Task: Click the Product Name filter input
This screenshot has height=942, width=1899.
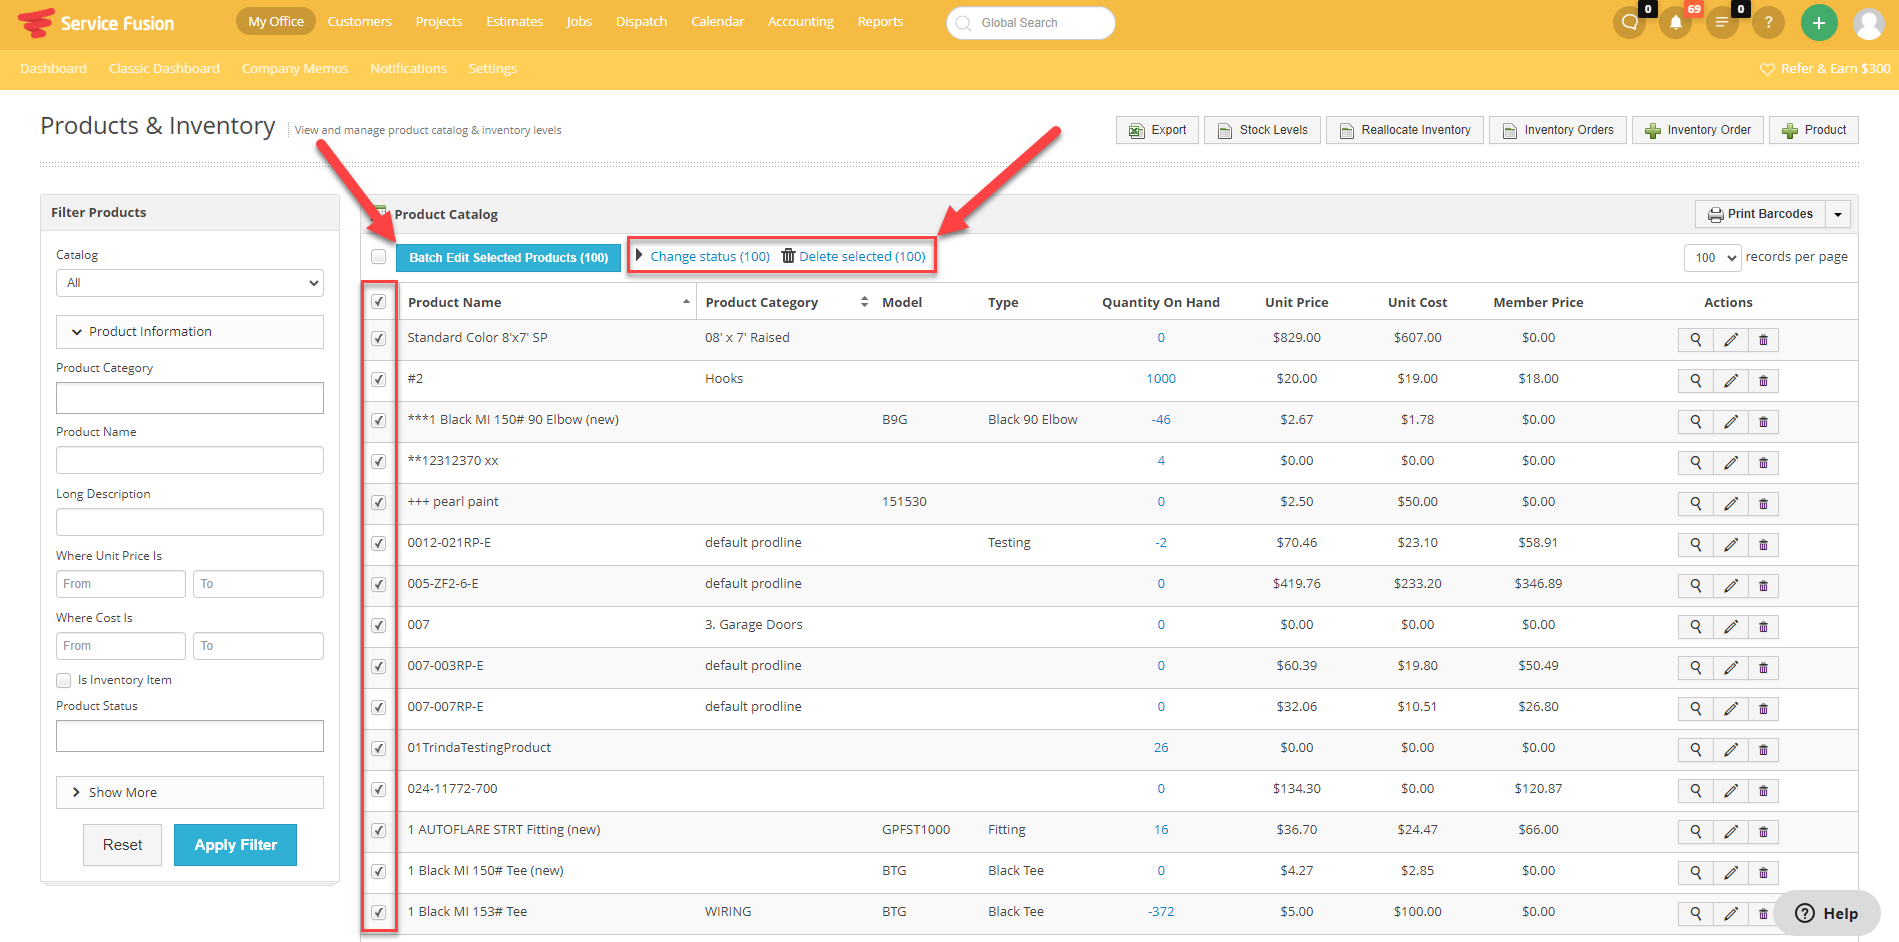Action: [190, 460]
